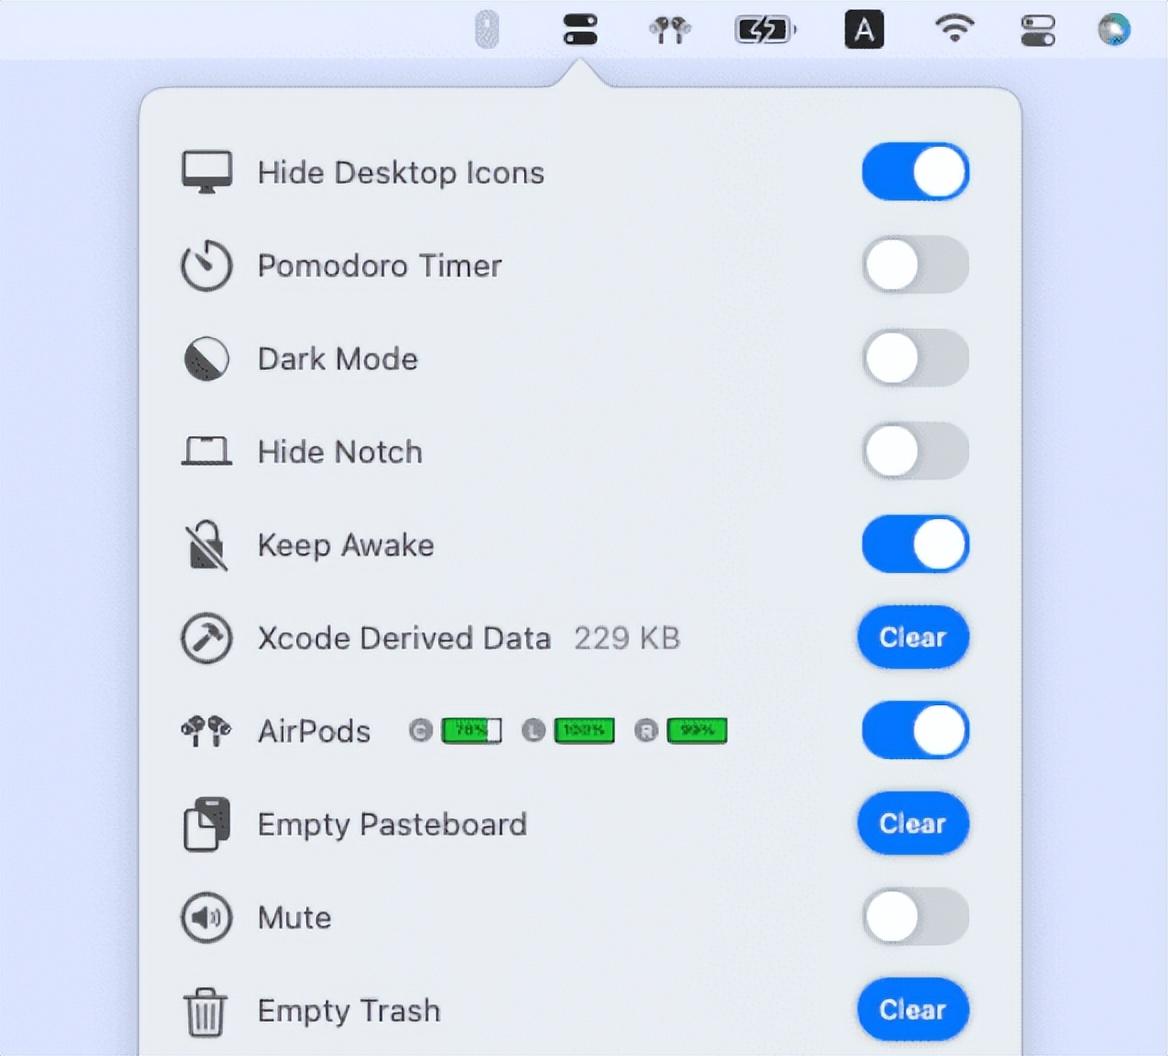Toggle the AirPods connection switch off
This screenshot has height=1056, width=1168.
point(915,731)
